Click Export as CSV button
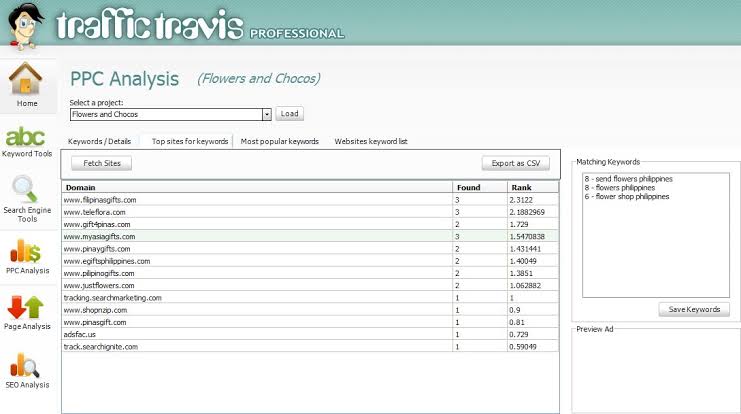The image size is (741, 414). [x=516, y=164]
